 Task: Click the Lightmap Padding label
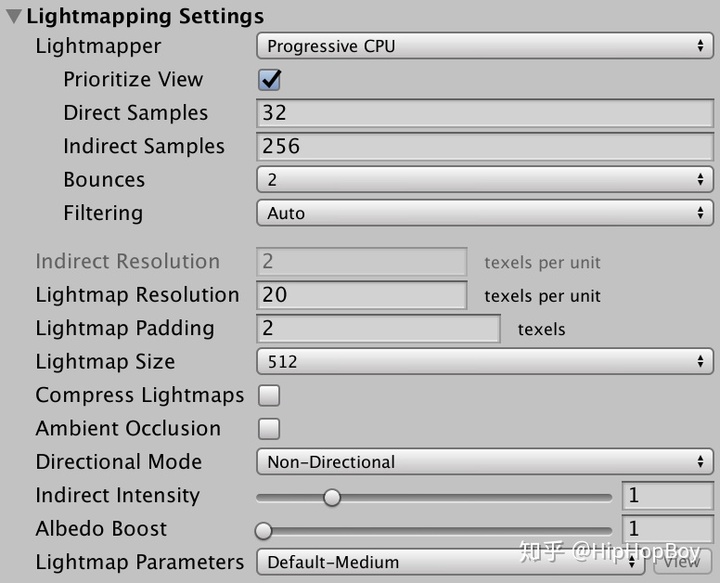(x=125, y=329)
